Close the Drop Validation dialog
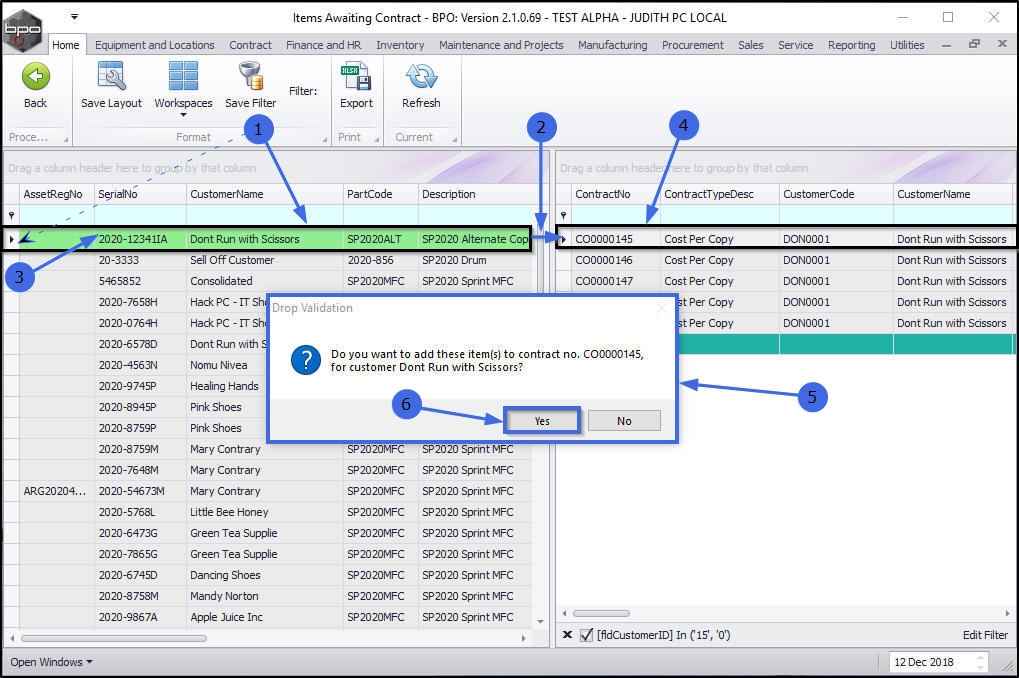 coord(661,308)
